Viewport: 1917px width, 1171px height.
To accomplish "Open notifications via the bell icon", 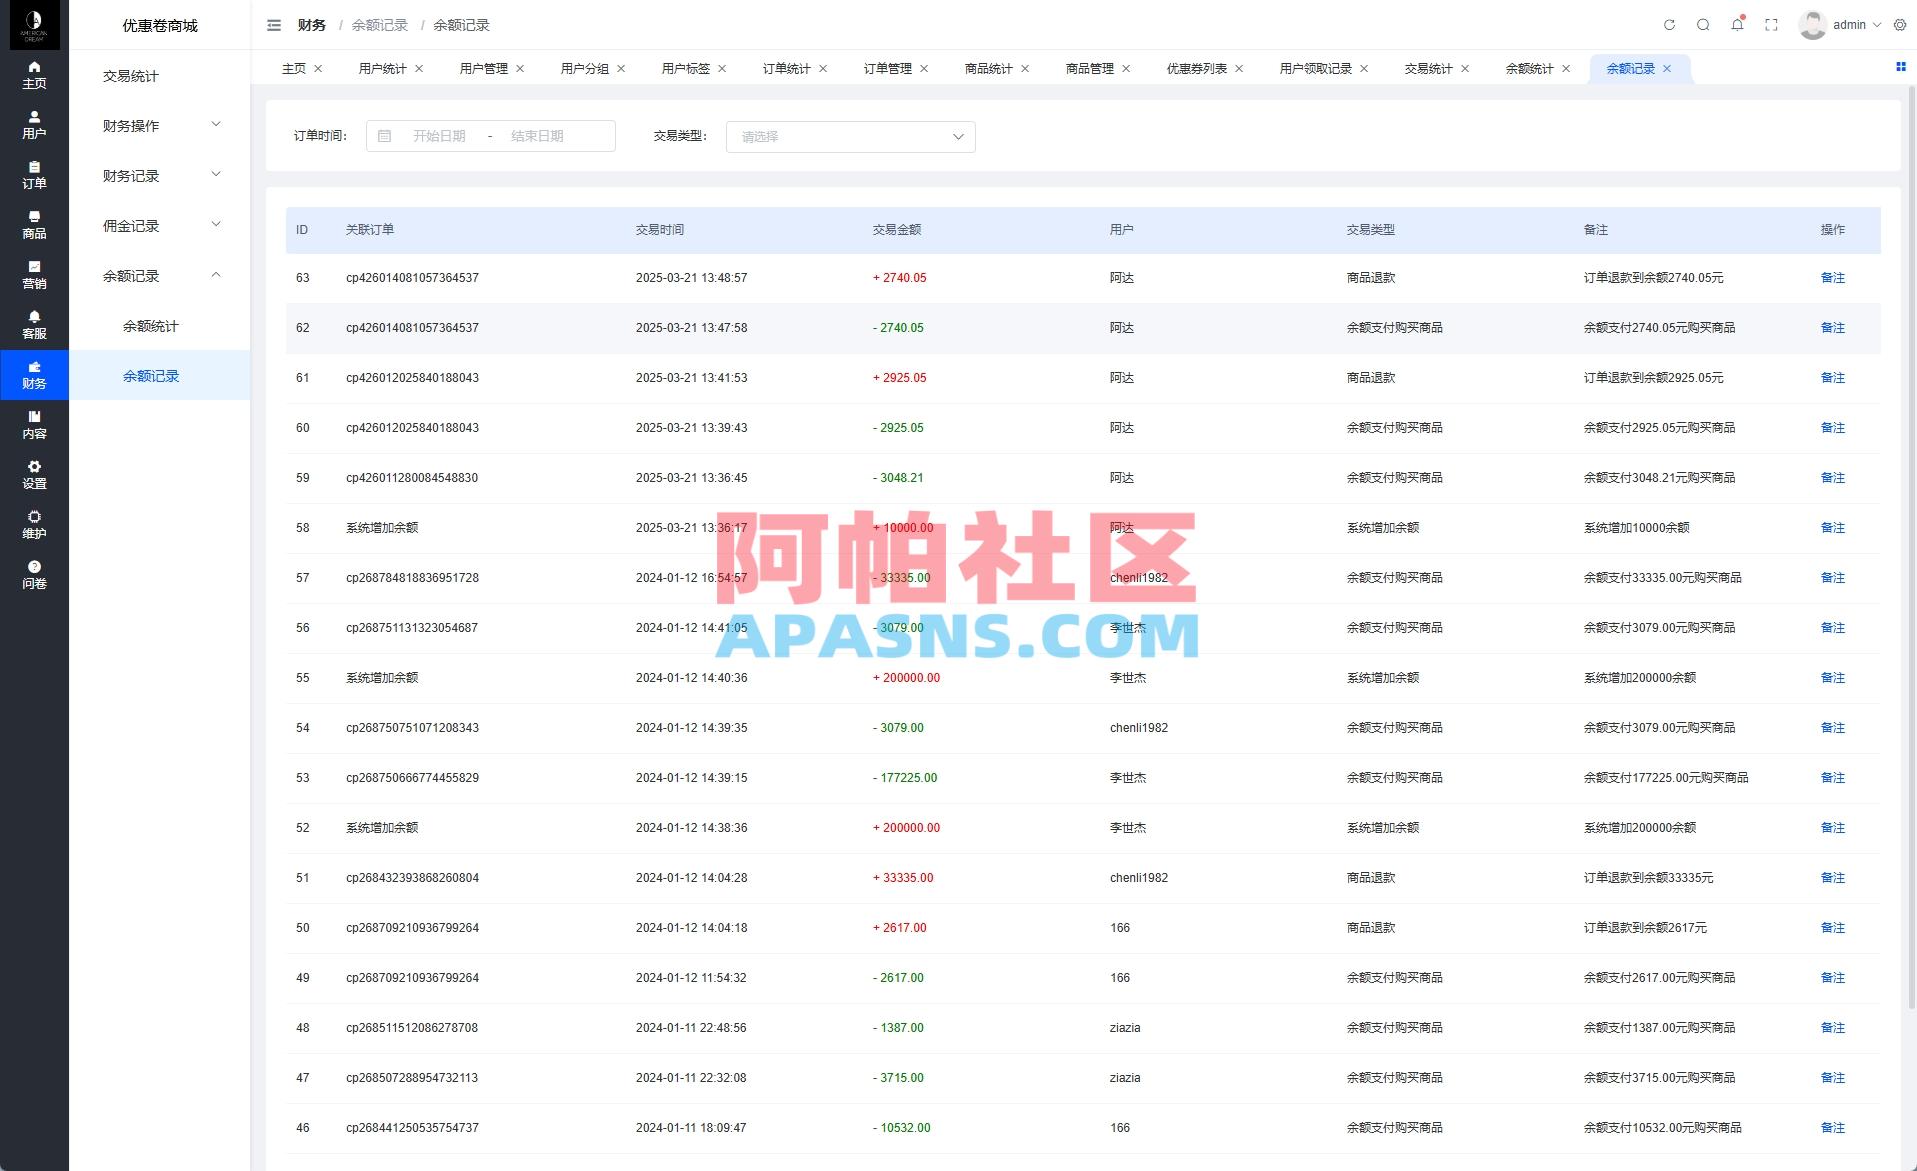I will point(1737,25).
